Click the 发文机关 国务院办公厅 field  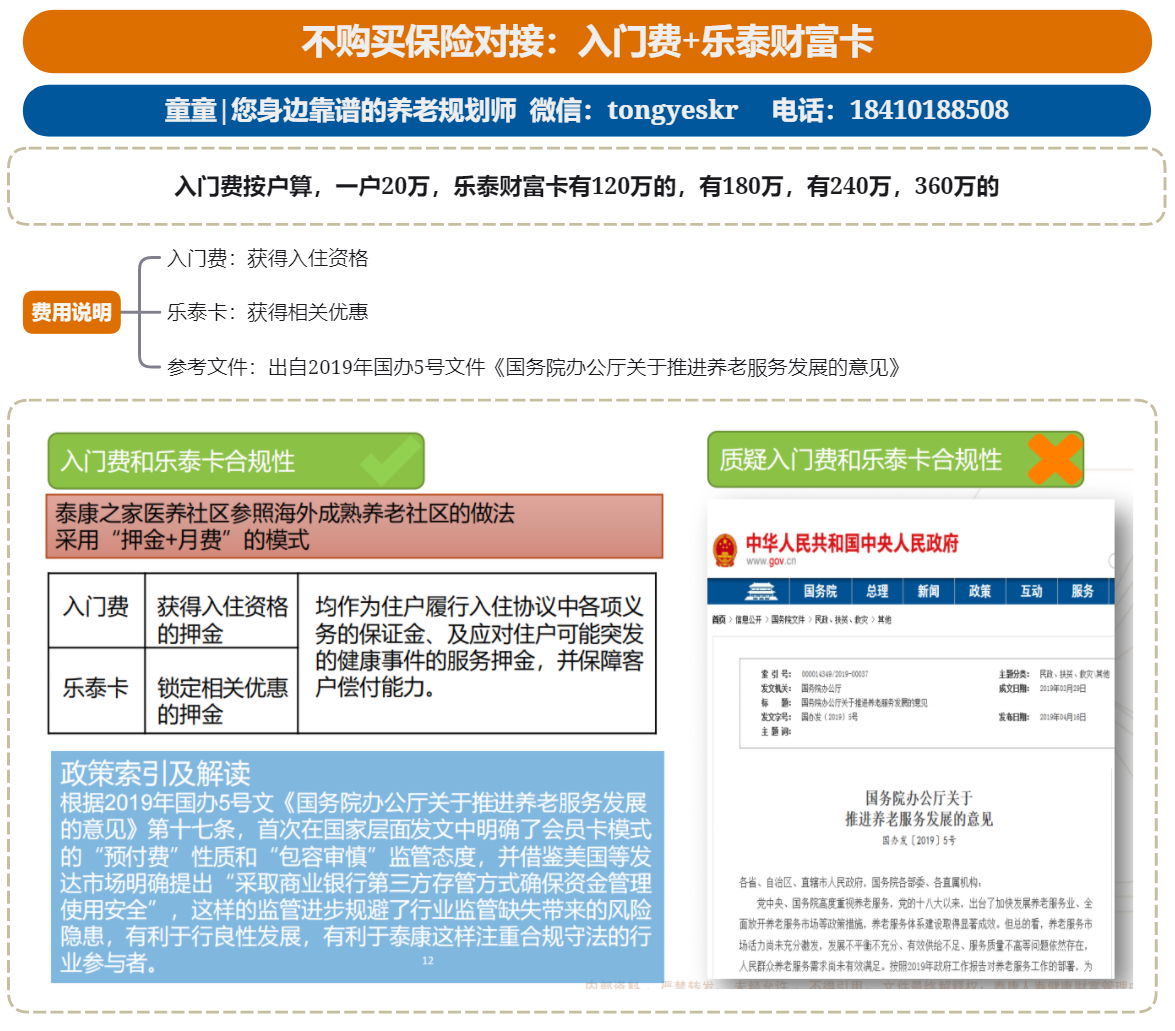pos(801,688)
